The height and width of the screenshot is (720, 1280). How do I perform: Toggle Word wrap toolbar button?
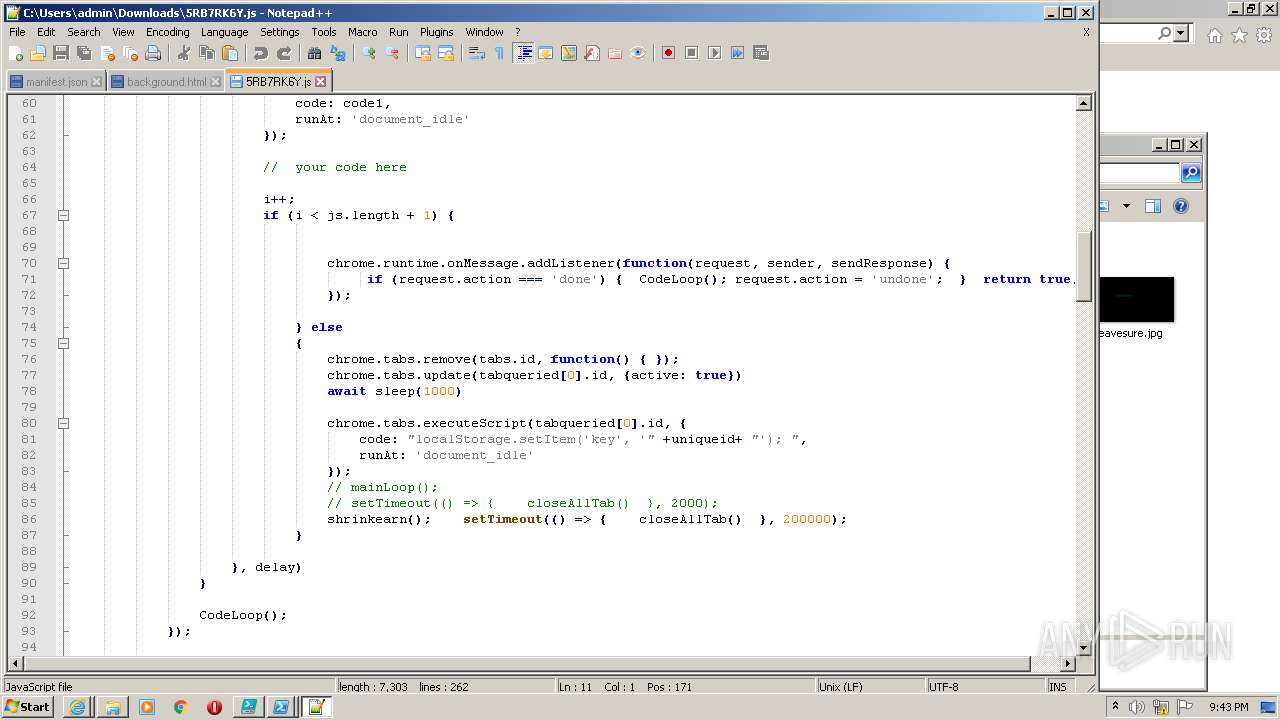tap(477, 53)
